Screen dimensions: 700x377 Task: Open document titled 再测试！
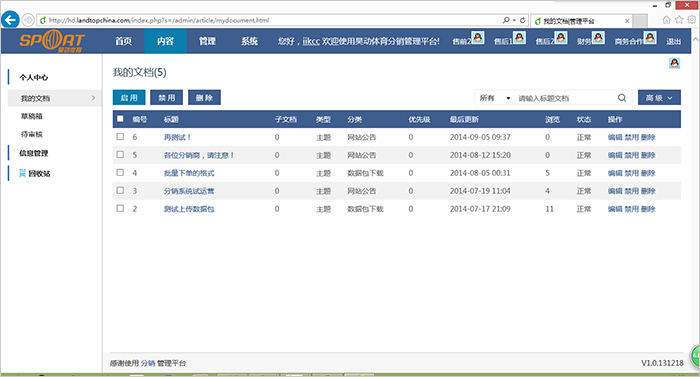point(177,137)
